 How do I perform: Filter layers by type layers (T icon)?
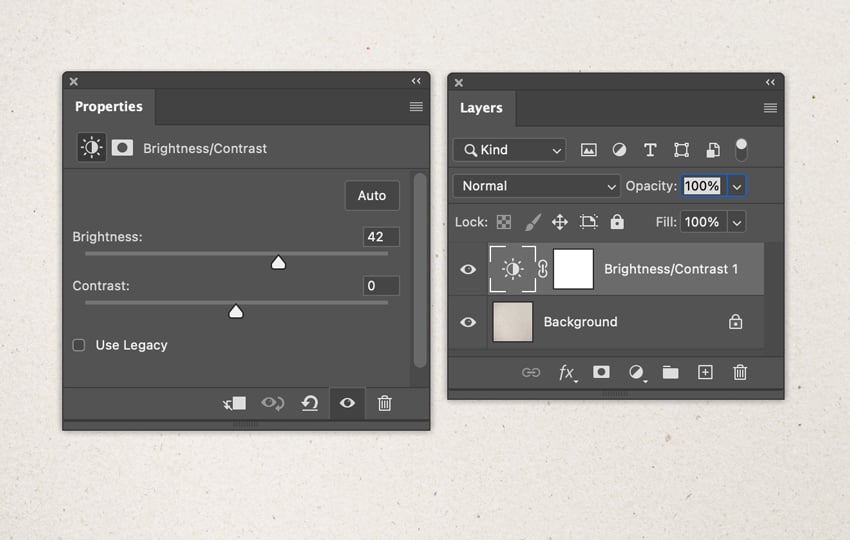650,150
